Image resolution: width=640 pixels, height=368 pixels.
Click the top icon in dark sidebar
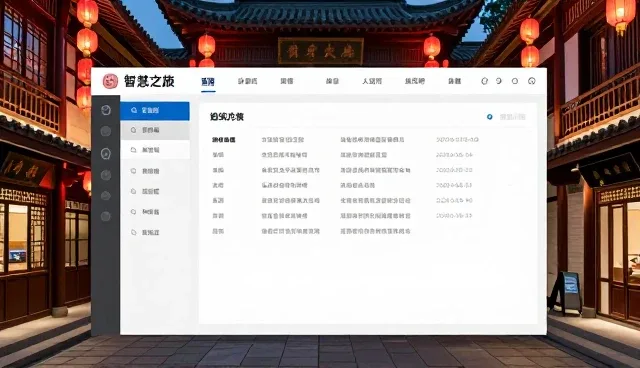point(106,110)
